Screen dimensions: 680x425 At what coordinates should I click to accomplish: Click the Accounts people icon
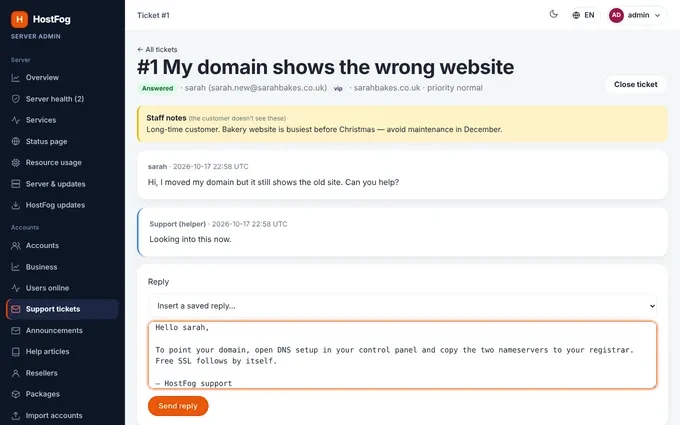(x=16, y=245)
